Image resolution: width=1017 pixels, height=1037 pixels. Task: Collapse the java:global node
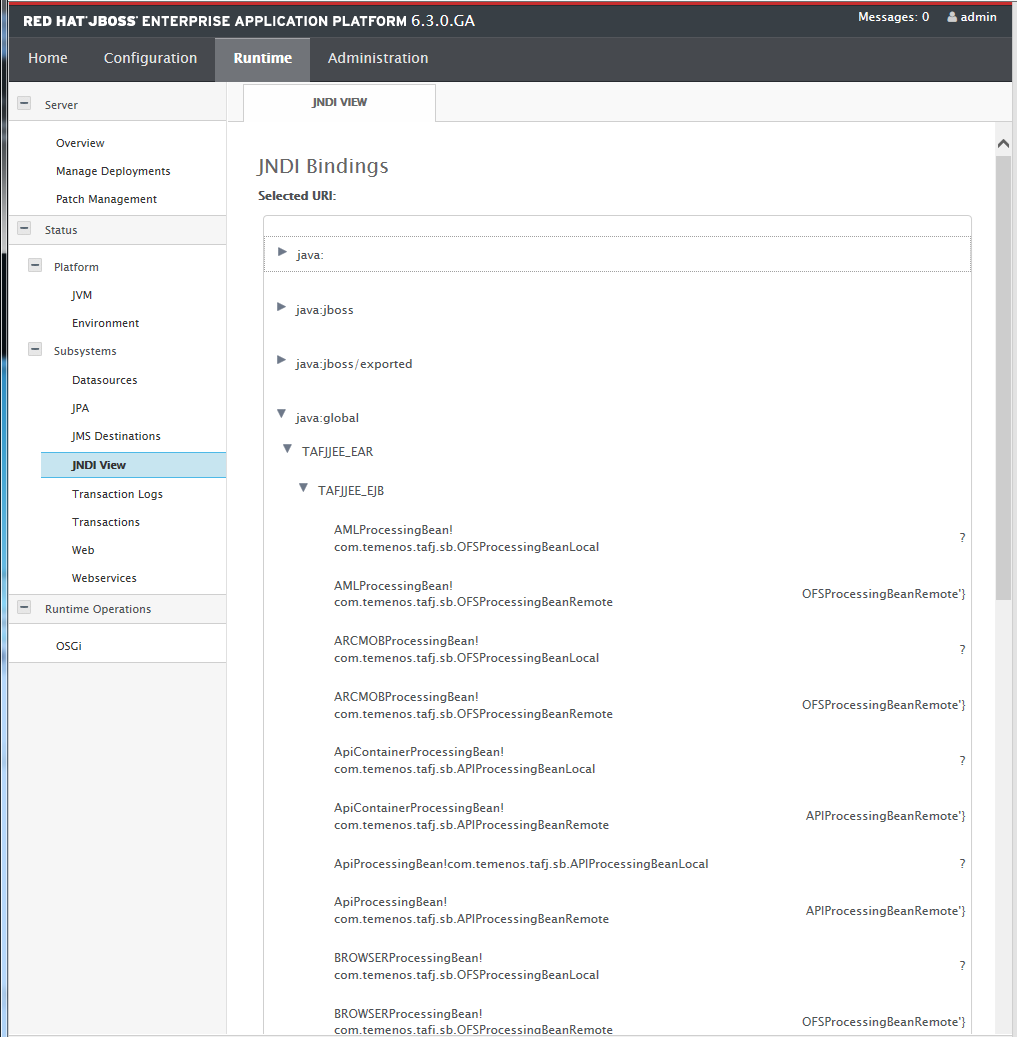pyautogui.click(x=282, y=414)
